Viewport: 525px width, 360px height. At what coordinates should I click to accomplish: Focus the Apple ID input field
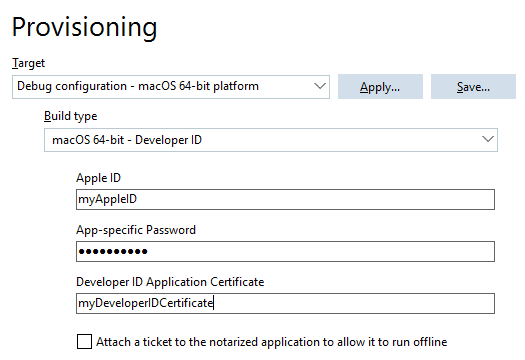coord(285,200)
